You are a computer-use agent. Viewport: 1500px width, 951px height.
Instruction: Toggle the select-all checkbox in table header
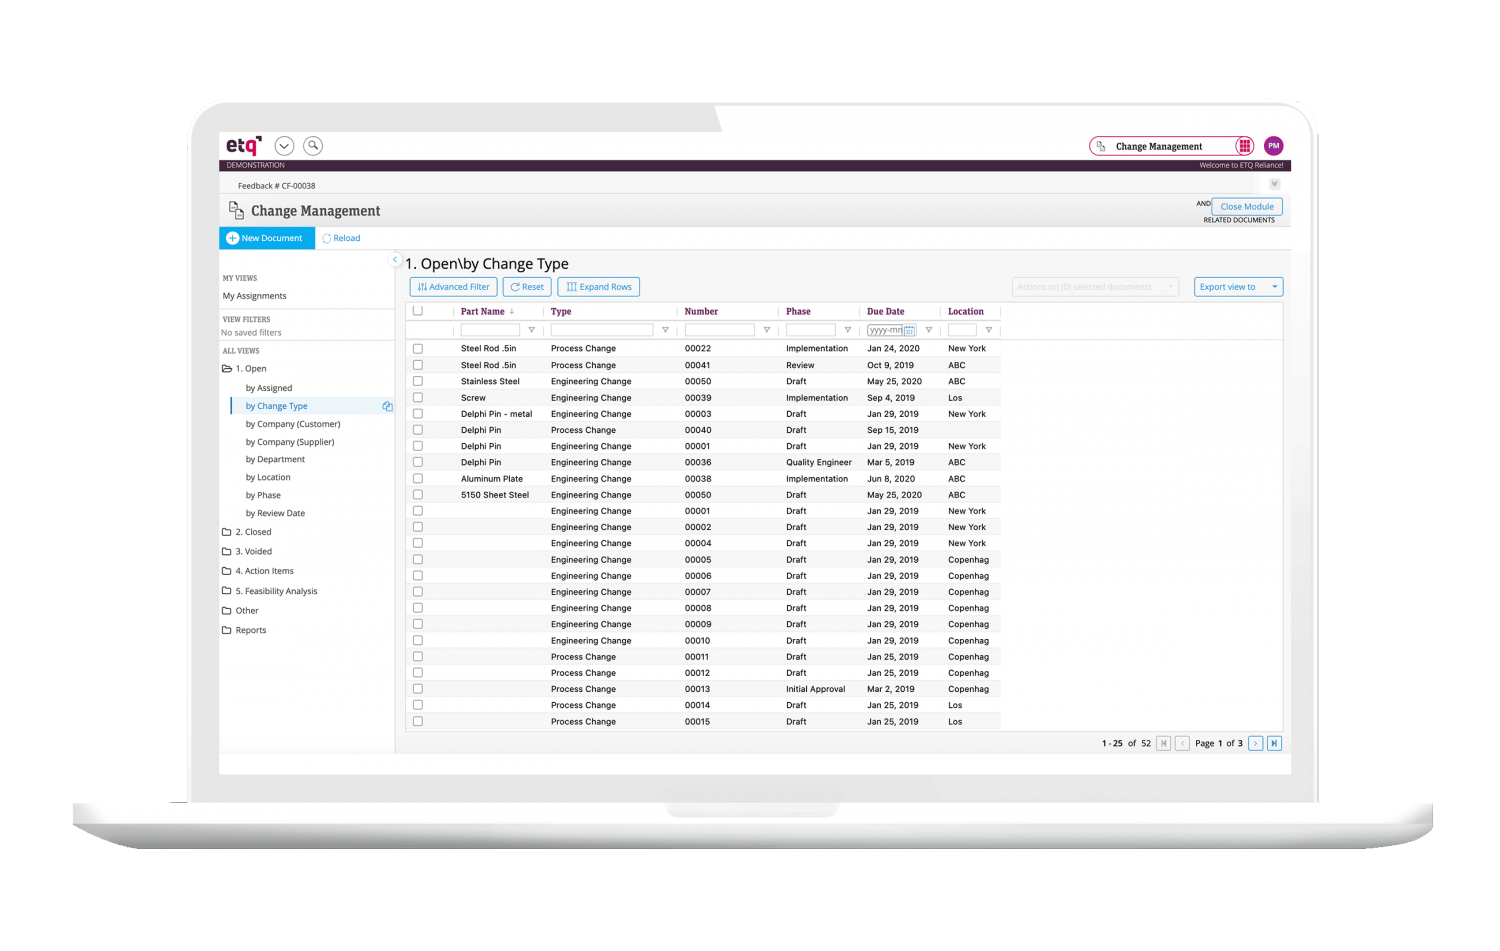click(418, 311)
